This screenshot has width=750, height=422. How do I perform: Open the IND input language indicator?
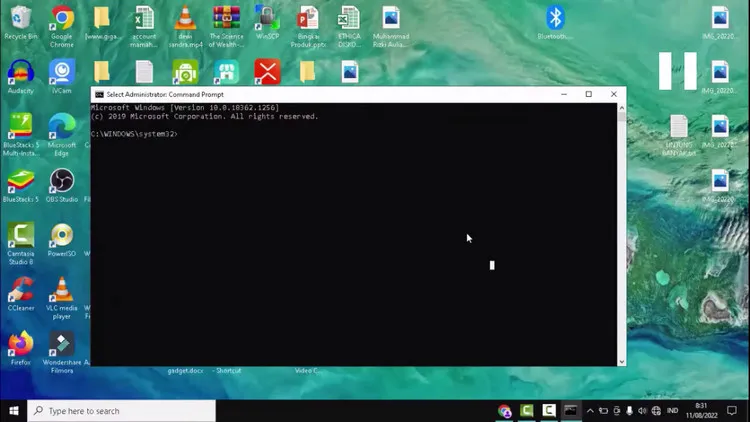pos(673,411)
